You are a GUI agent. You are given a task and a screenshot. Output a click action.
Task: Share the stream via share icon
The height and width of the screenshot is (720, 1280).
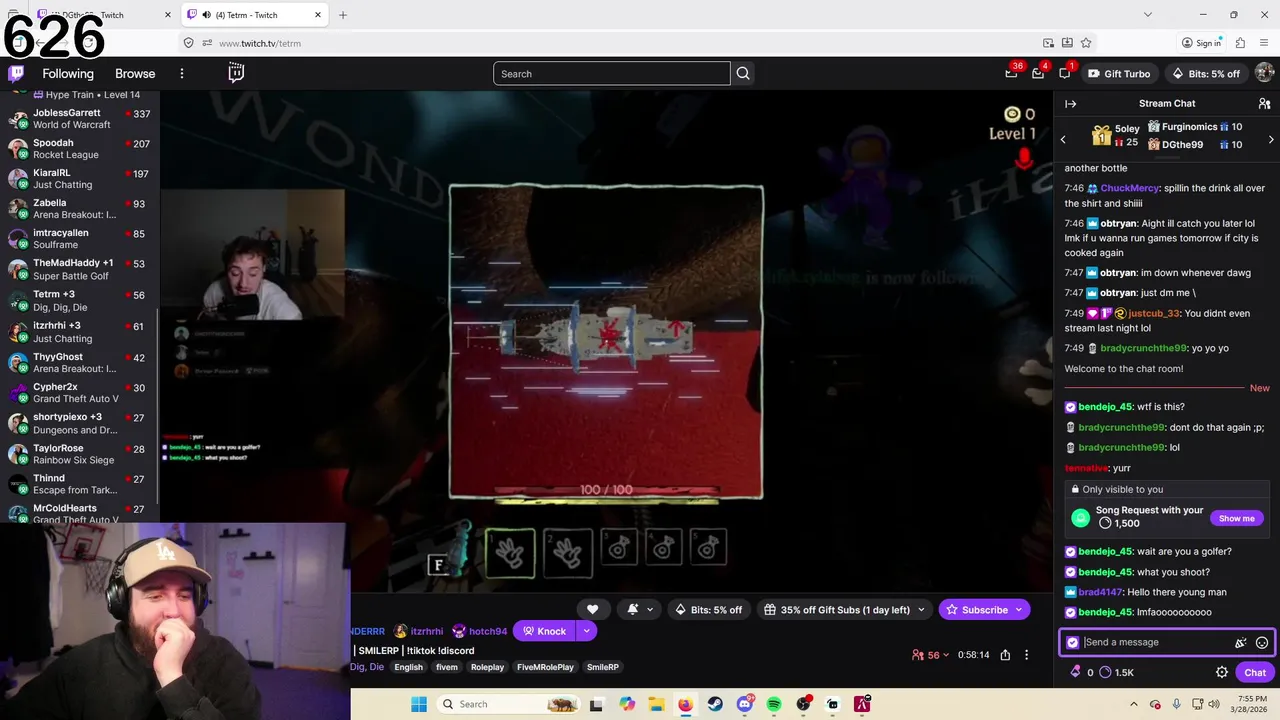pyautogui.click(x=1005, y=655)
